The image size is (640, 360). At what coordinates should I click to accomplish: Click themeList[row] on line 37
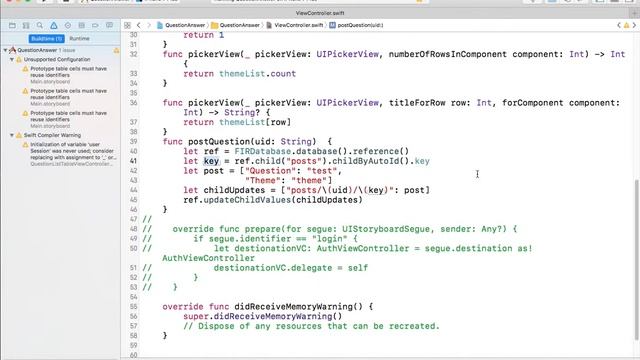[255, 122]
